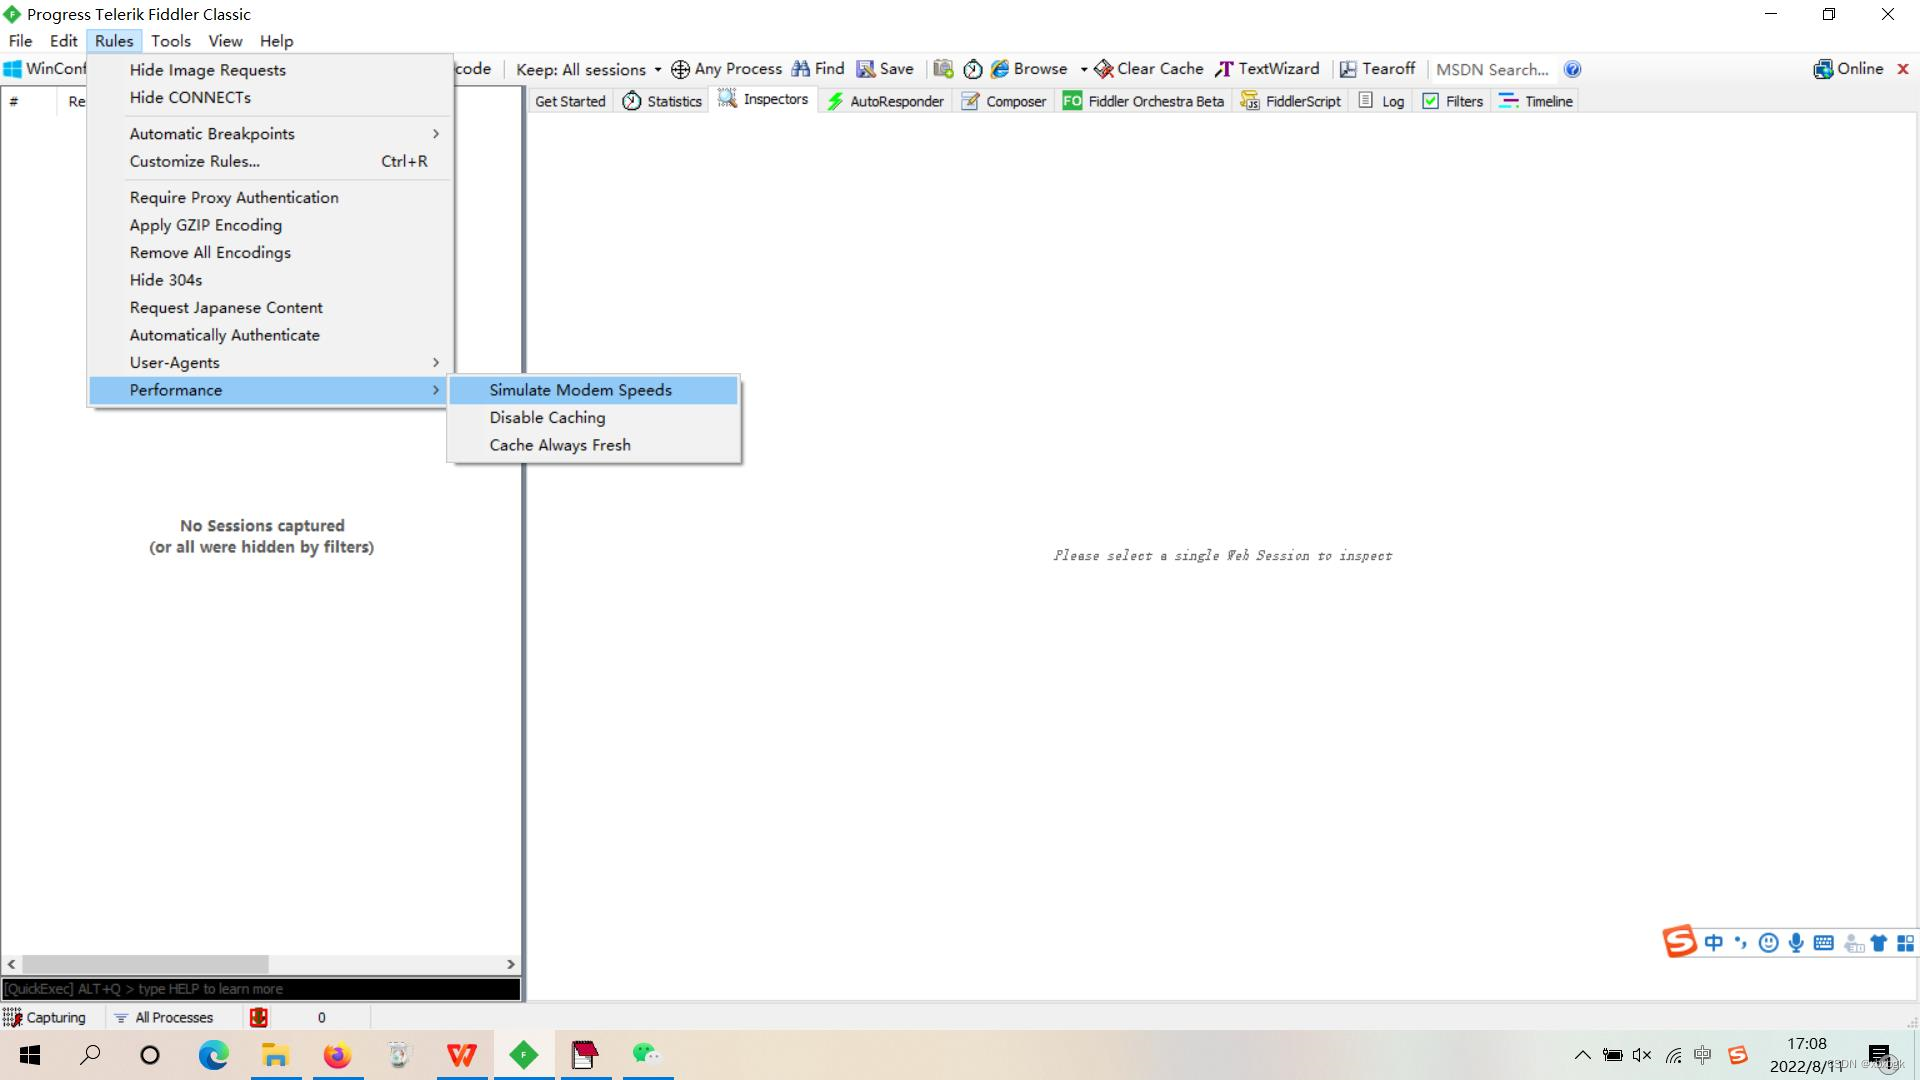Image resolution: width=1920 pixels, height=1080 pixels.
Task: Click the WinConfig toolbar button
Action: [x=45, y=69]
